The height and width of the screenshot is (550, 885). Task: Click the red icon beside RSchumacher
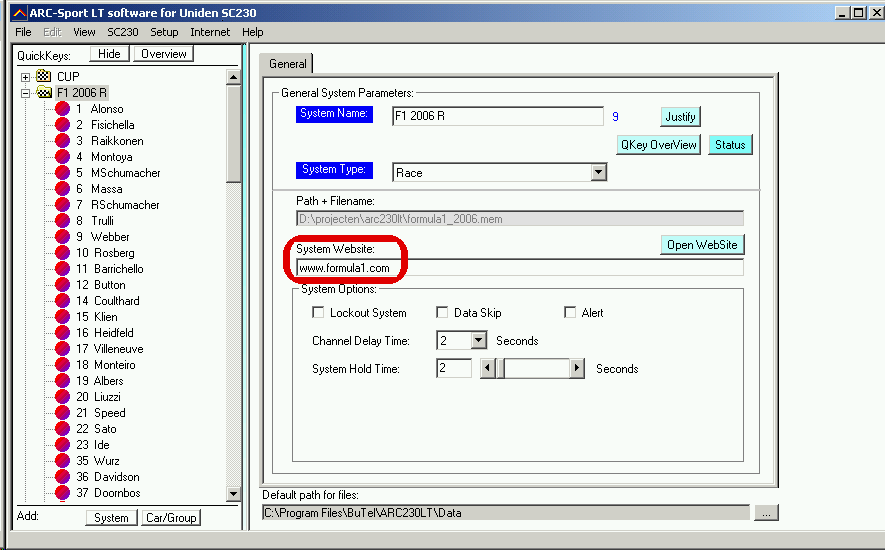63,204
